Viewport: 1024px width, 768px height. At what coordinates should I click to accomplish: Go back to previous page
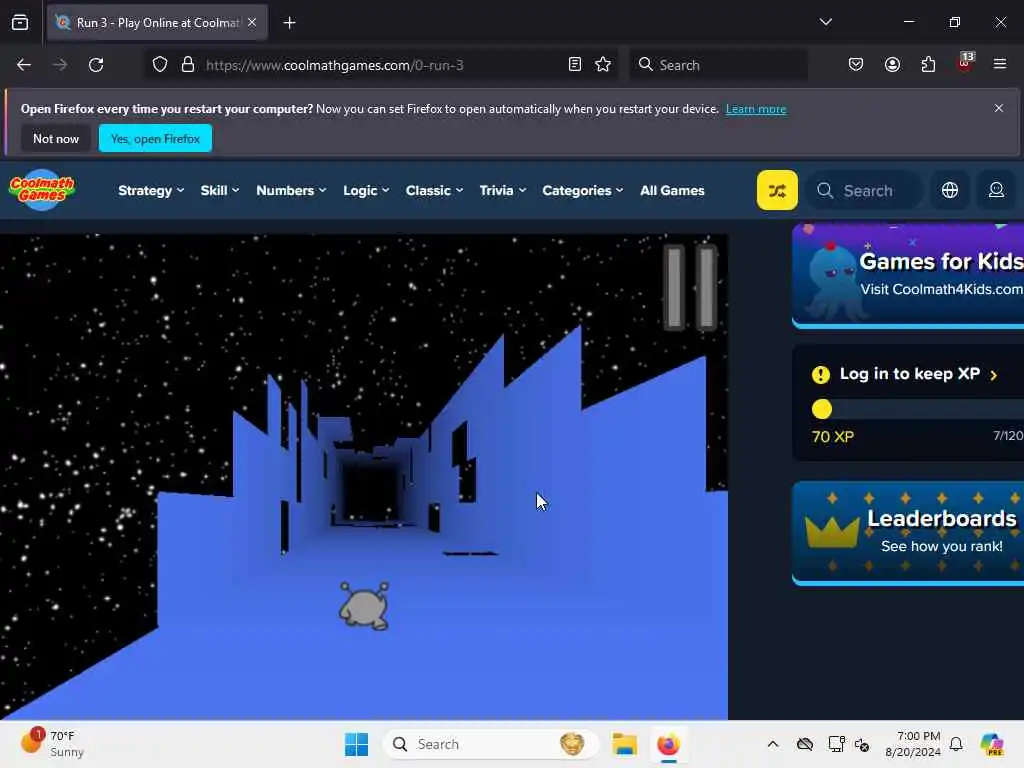pos(24,65)
